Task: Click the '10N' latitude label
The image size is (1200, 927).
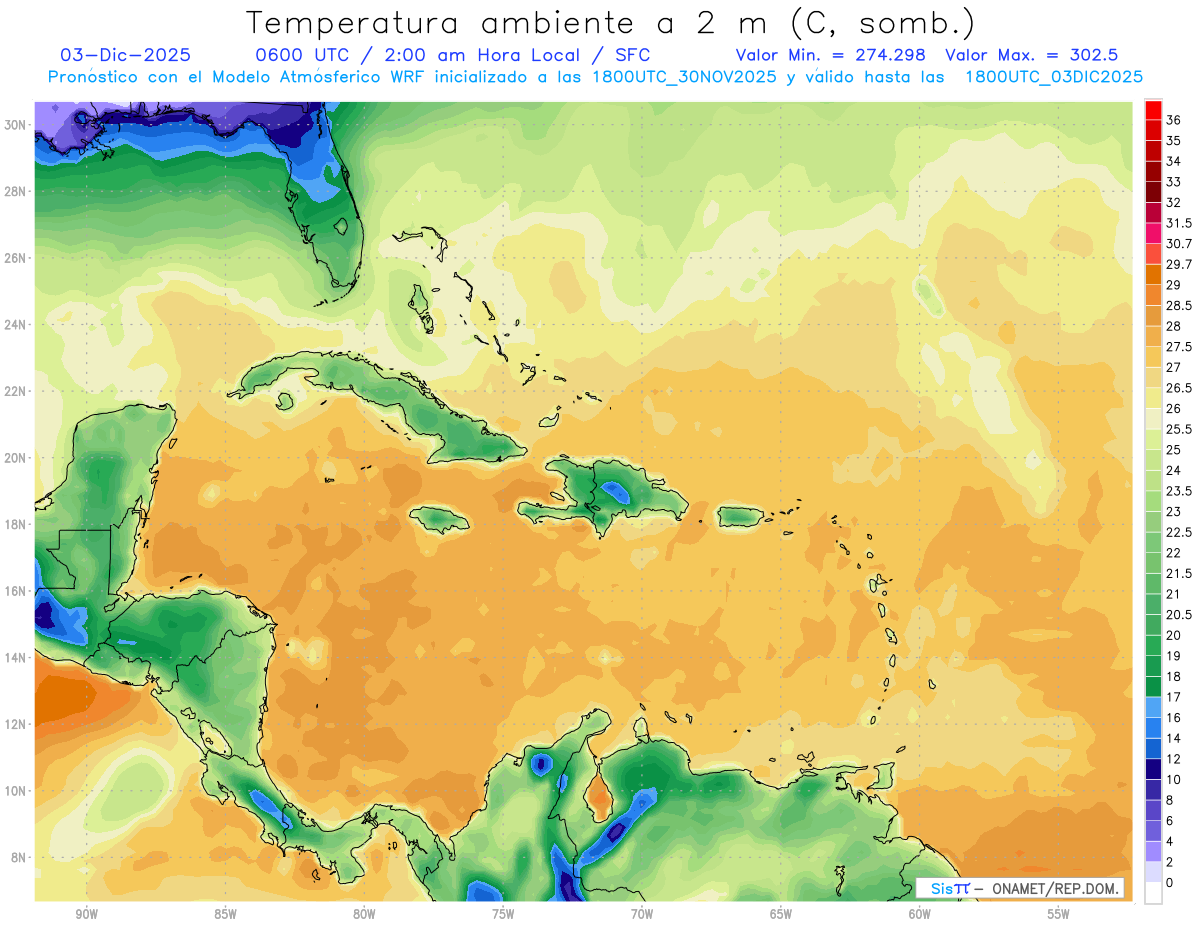Action: pyautogui.click(x=17, y=791)
